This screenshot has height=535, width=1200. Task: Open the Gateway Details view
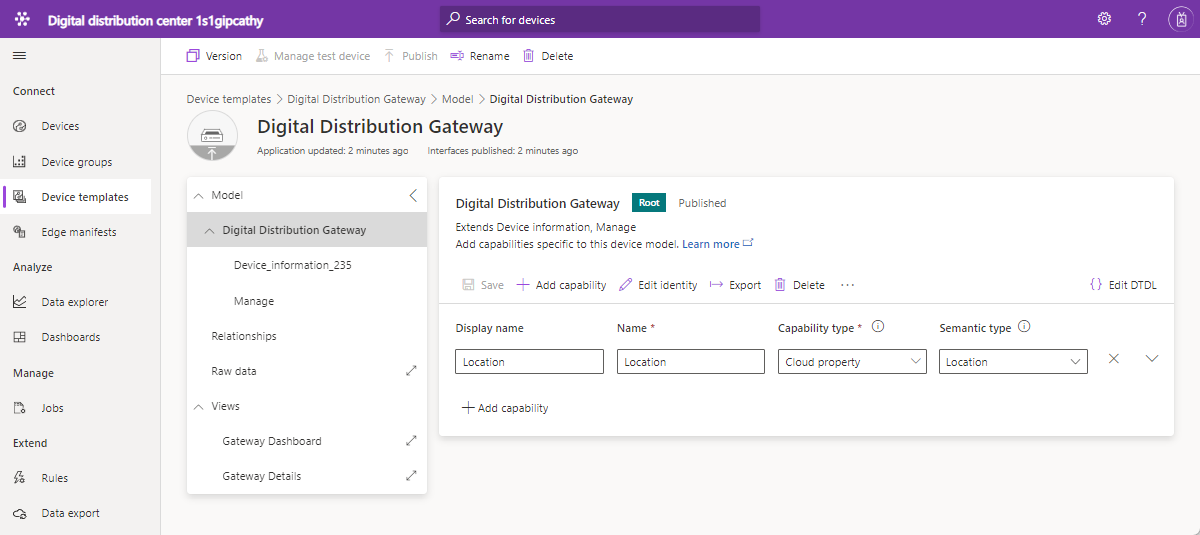[x=261, y=476]
